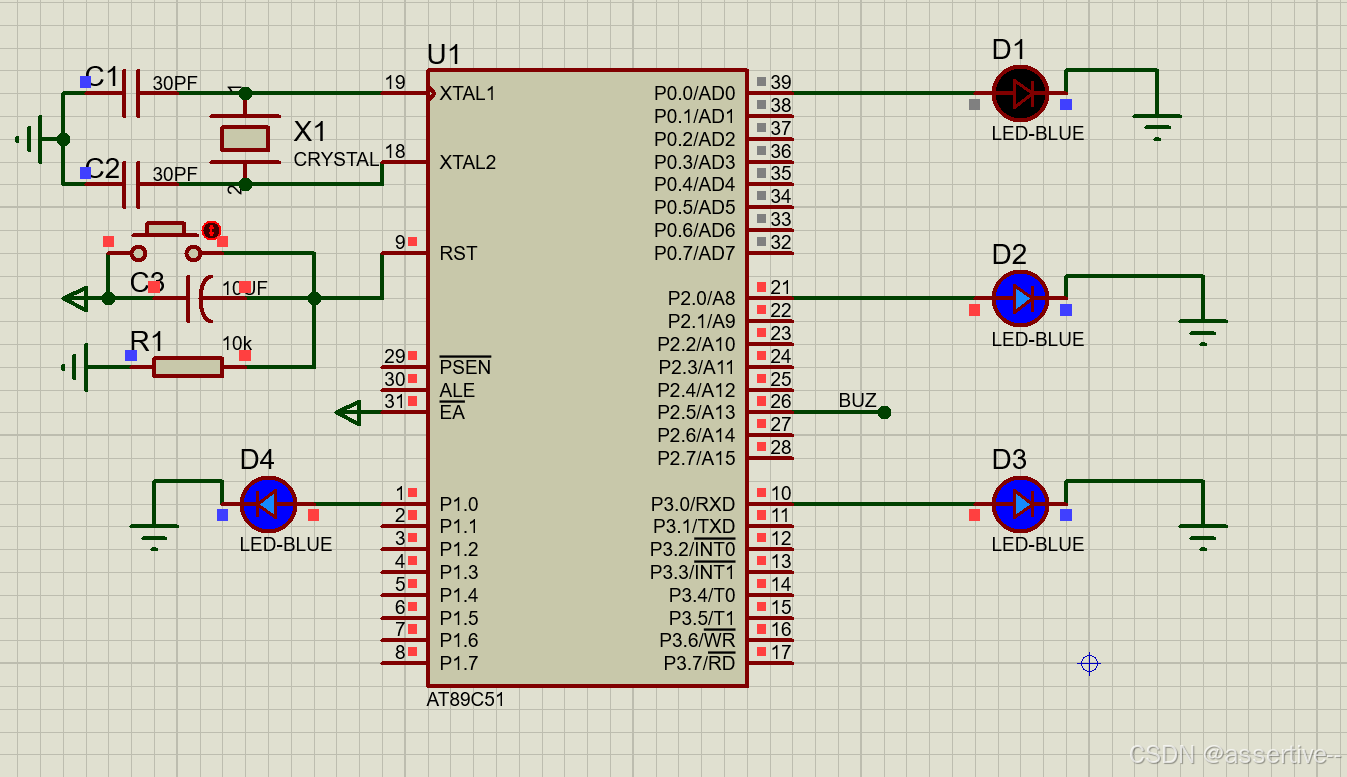Click the red actuator dot on push button
The width and height of the screenshot is (1347, 777).
coord(211,230)
